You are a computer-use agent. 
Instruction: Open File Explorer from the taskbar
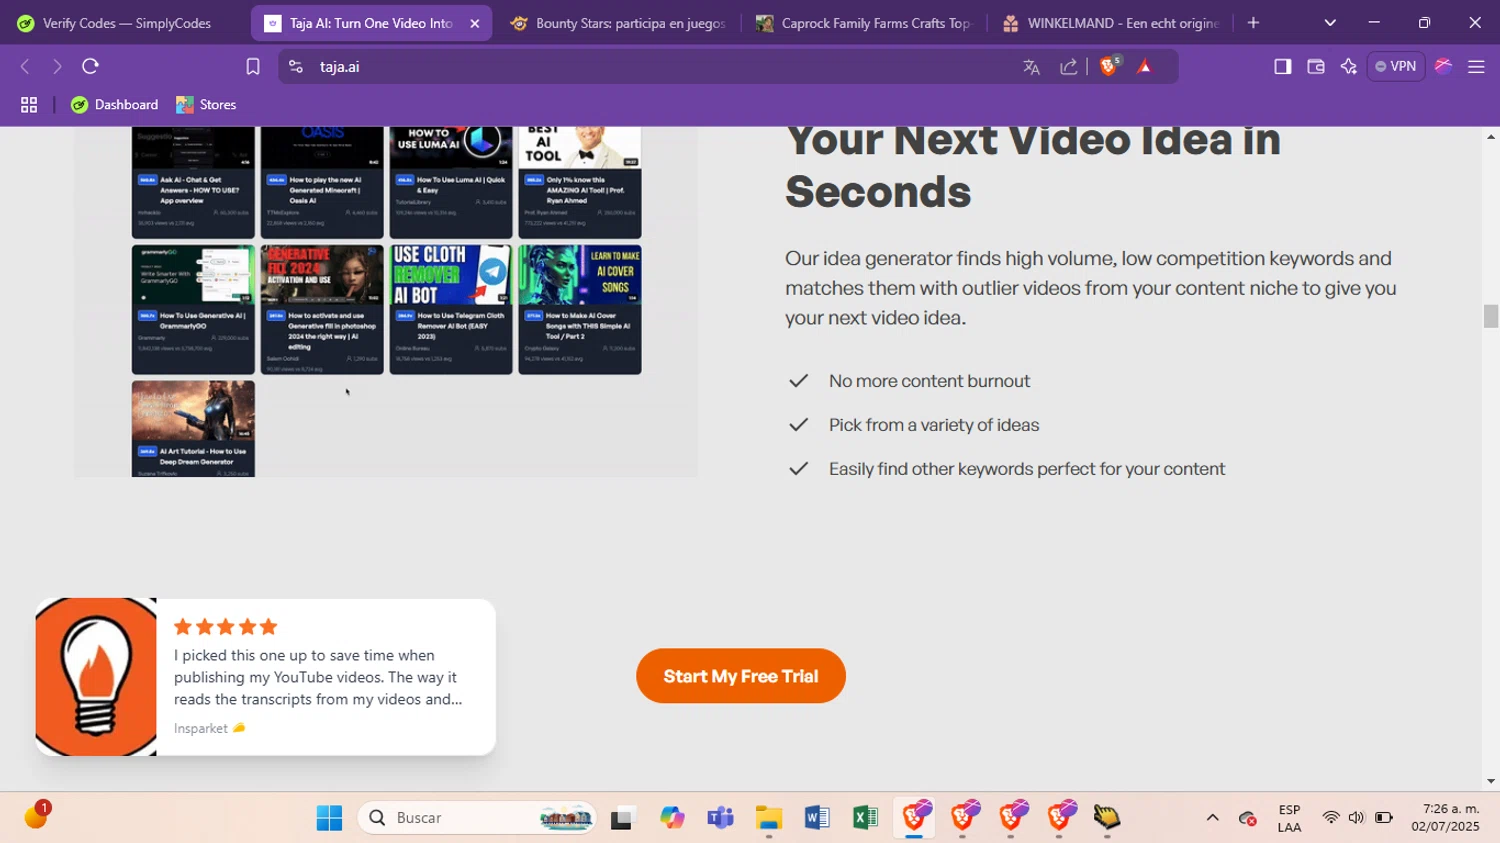[x=768, y=818]
